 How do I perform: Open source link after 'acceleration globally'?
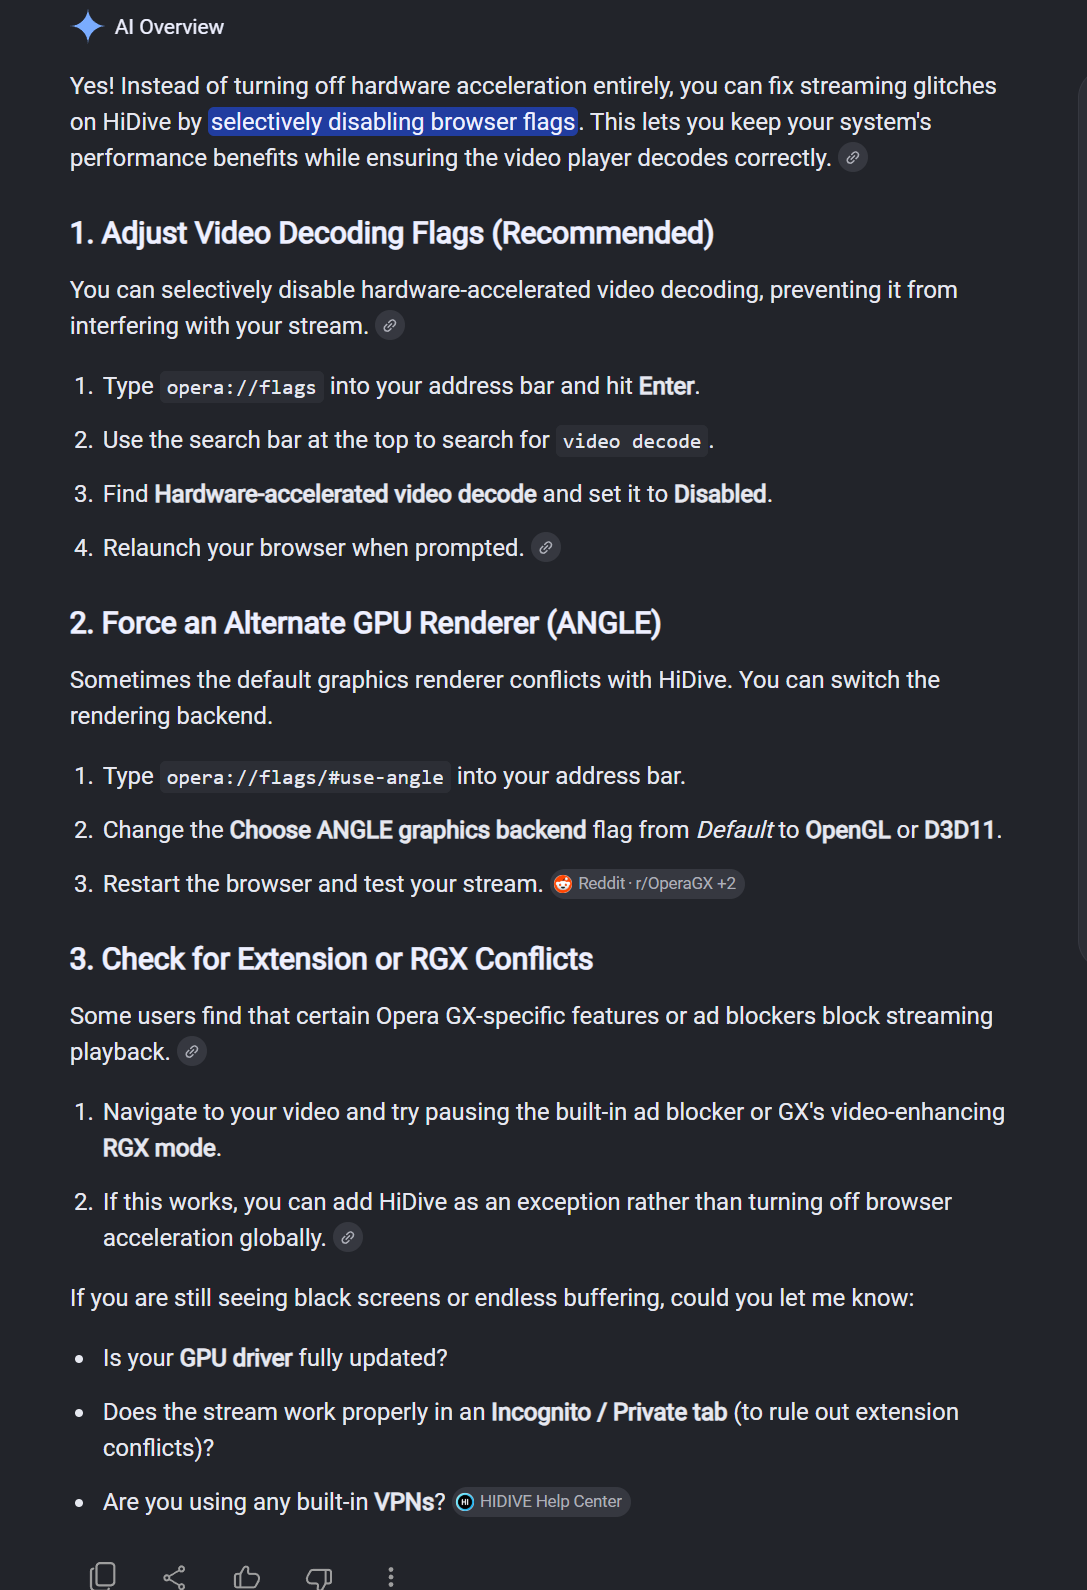(348, 1238)
